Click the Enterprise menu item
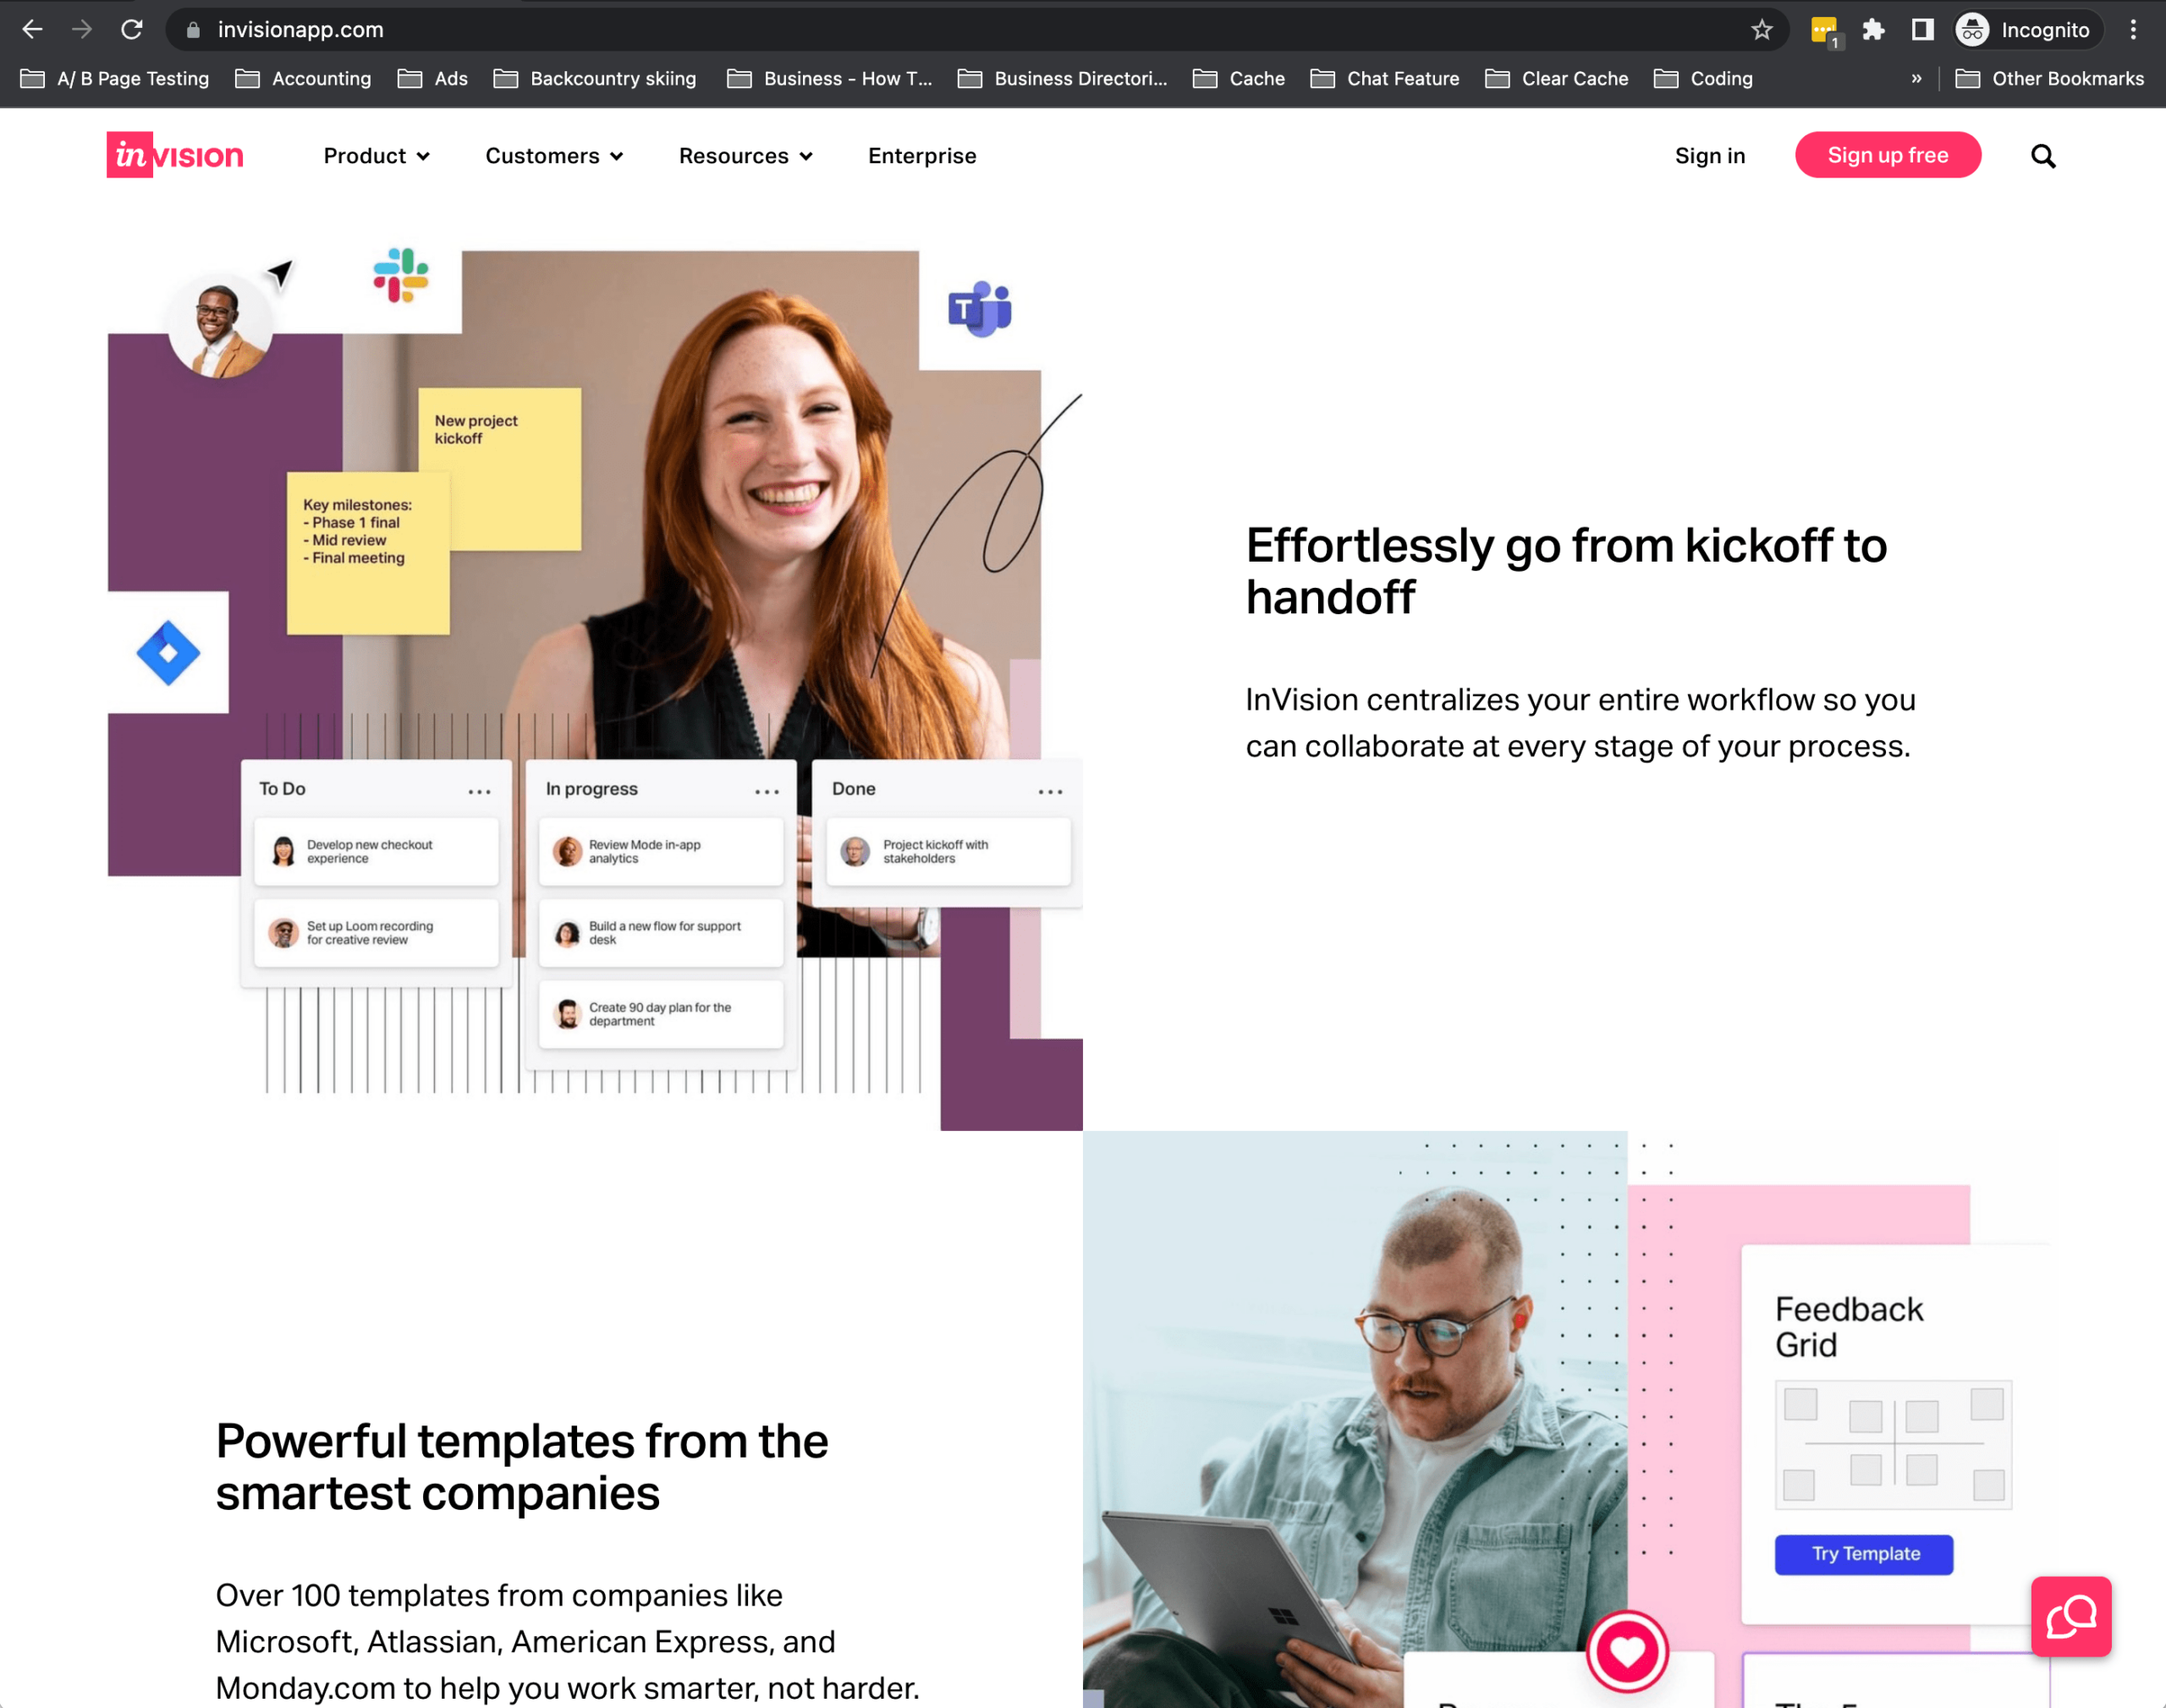Viewport: 2166px width, 1708px height. (x=921, y=155)
